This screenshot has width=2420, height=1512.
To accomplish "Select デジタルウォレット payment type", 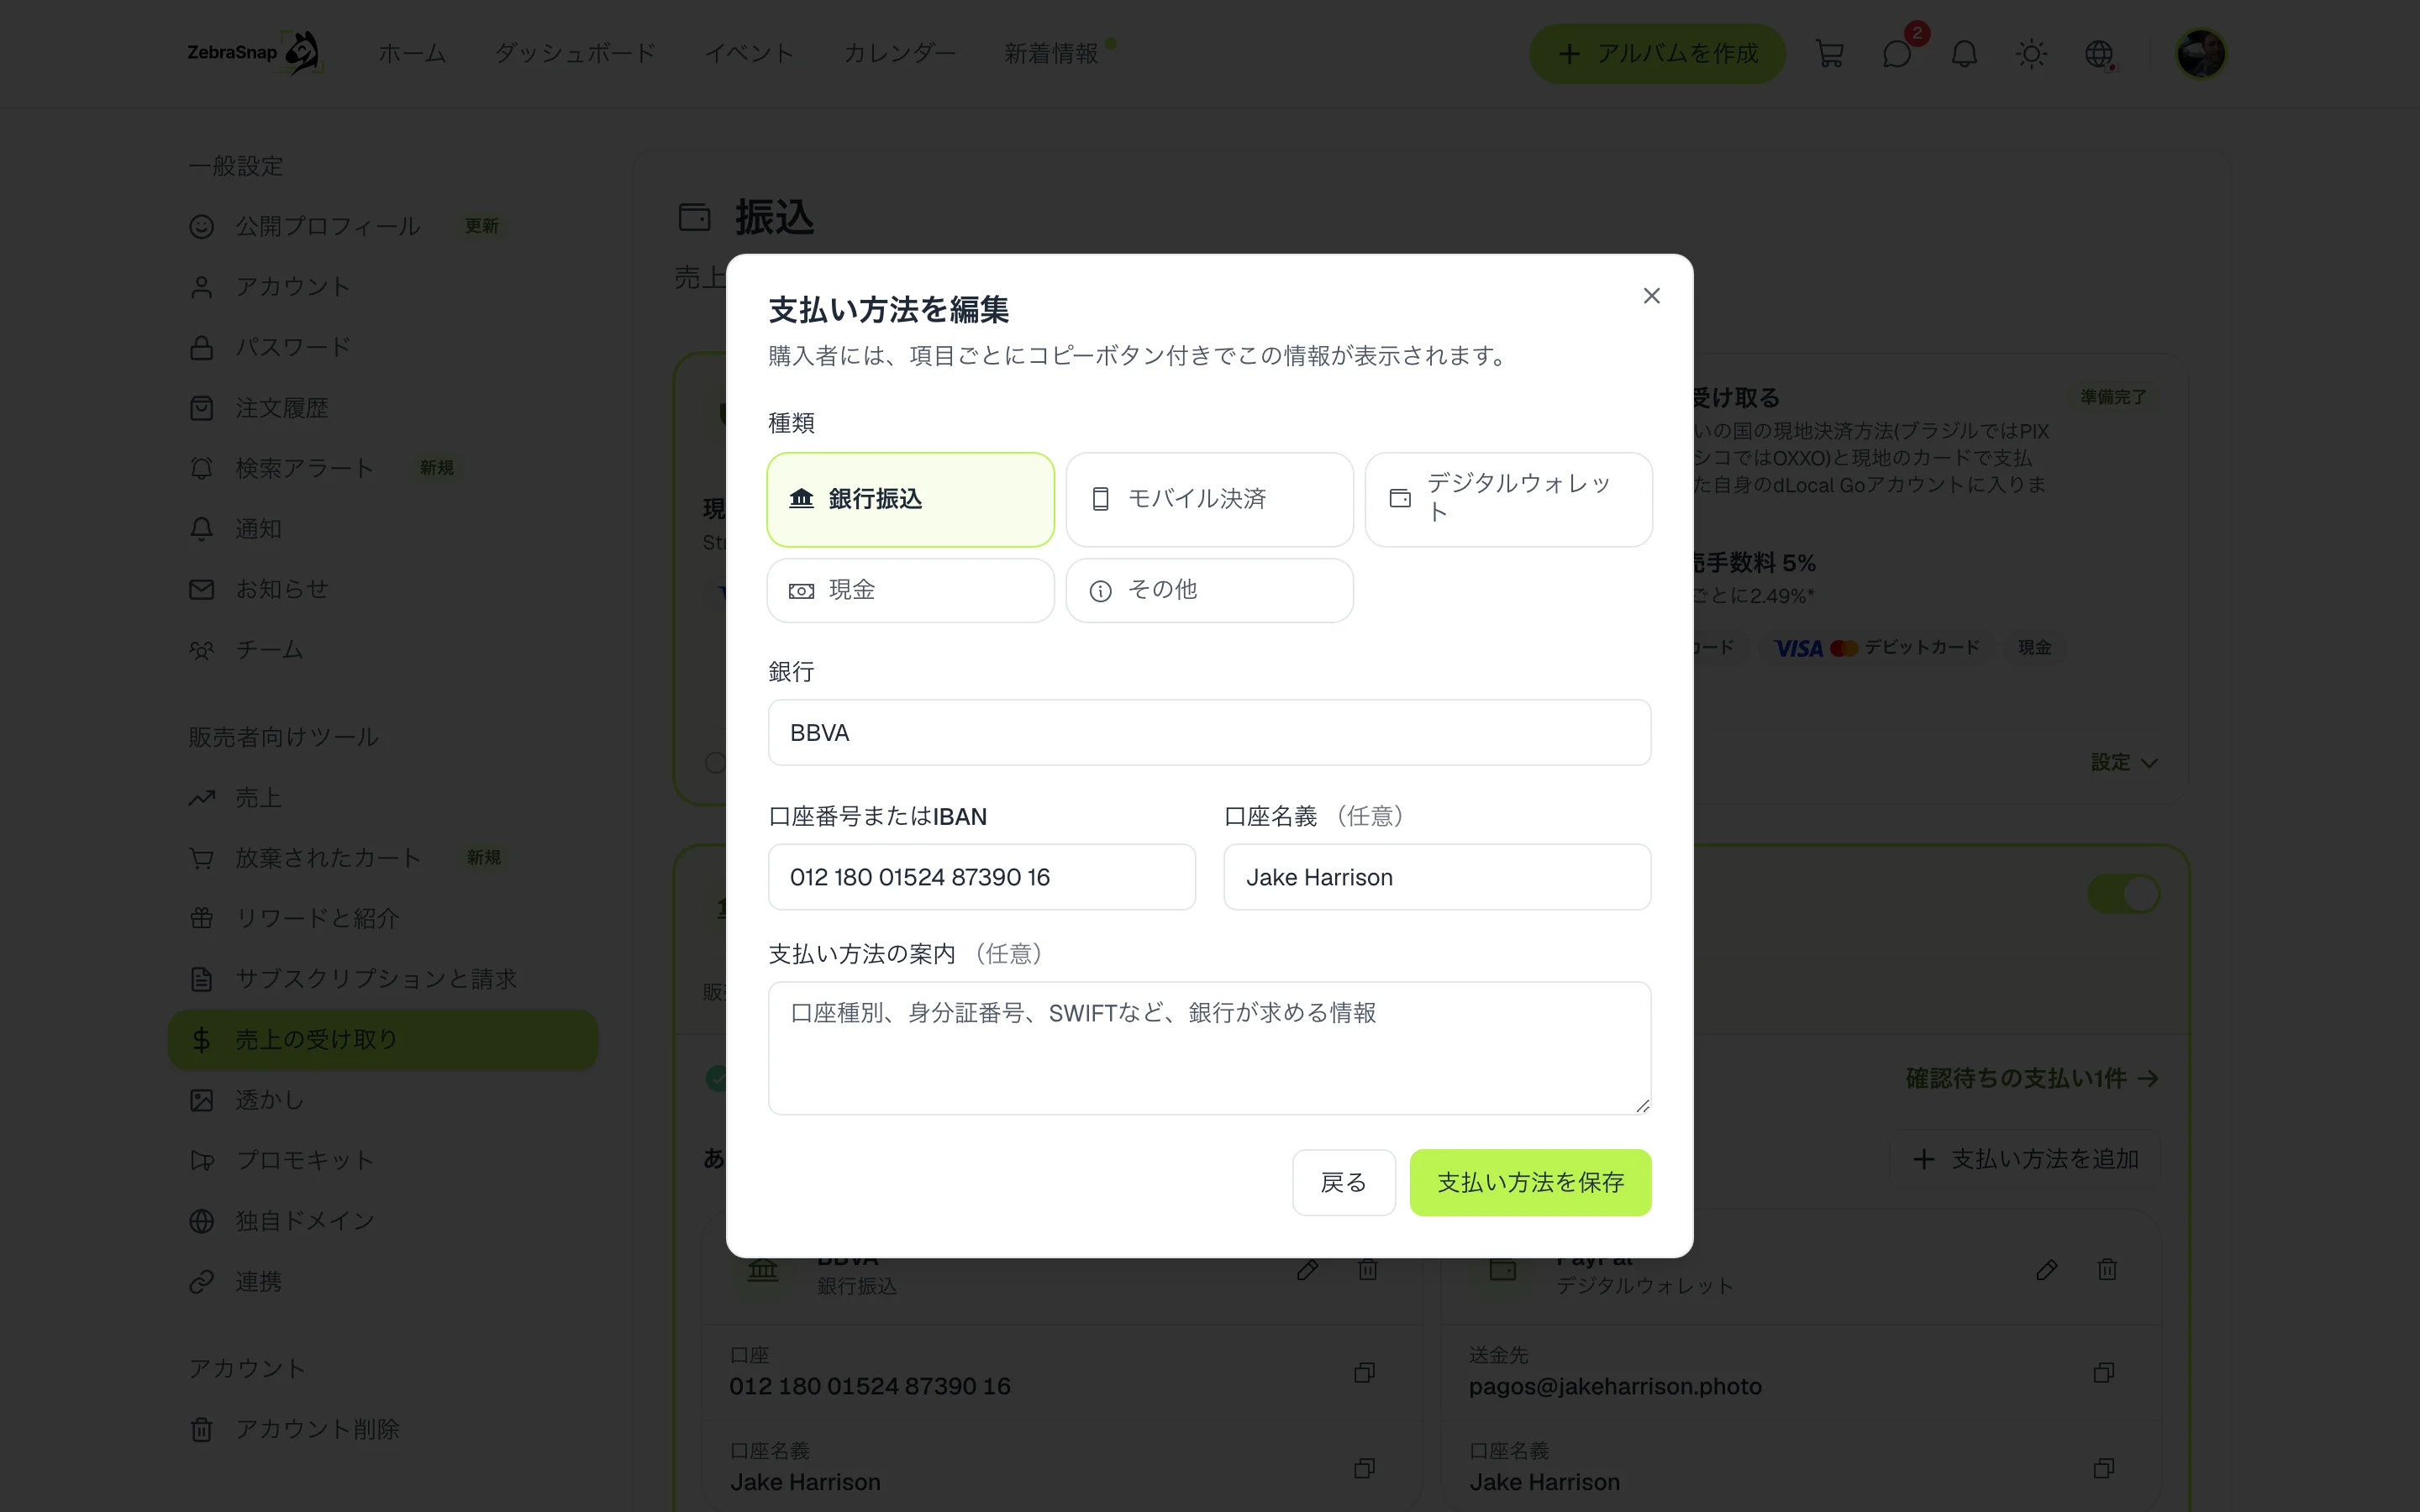I will coord(1508,499).
